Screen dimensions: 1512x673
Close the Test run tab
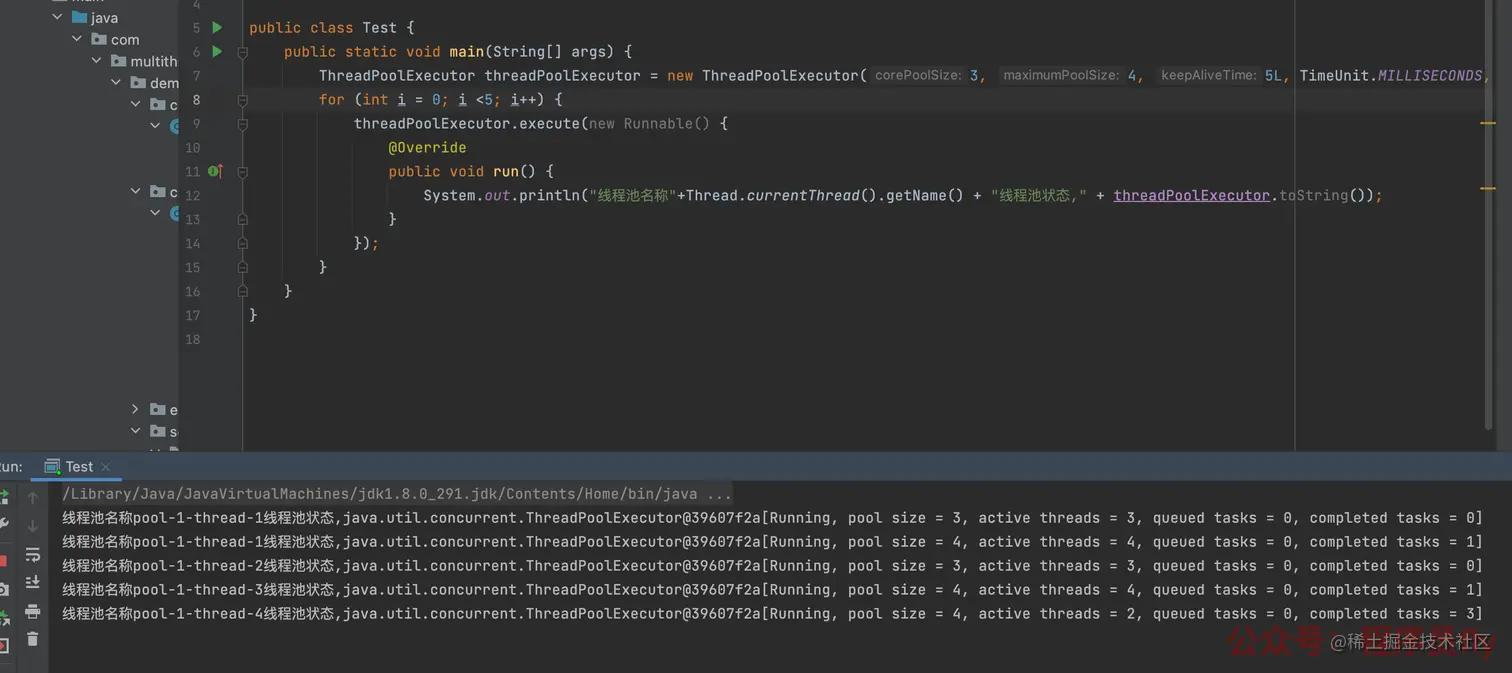106,467
